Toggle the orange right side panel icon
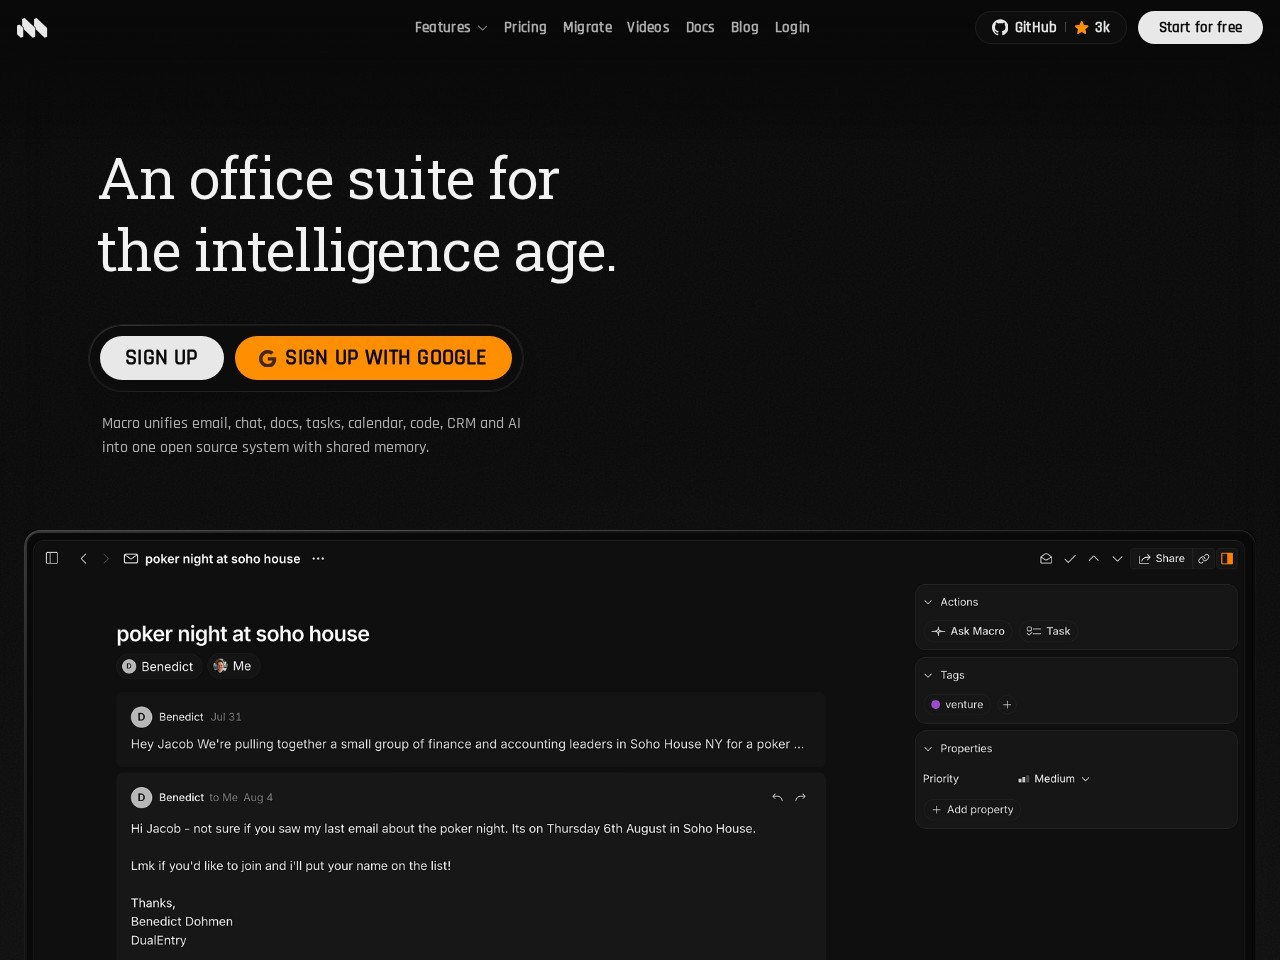The width and height of the screenshot is (1280, 960). [x=1227, y=559]
